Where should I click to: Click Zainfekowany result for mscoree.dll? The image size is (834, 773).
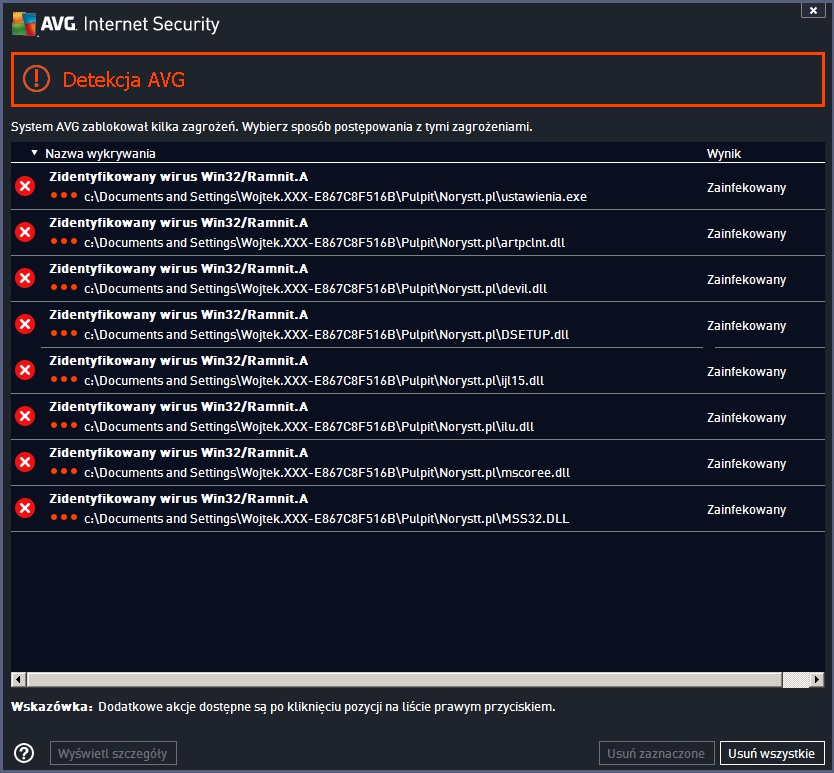point(746,464)
